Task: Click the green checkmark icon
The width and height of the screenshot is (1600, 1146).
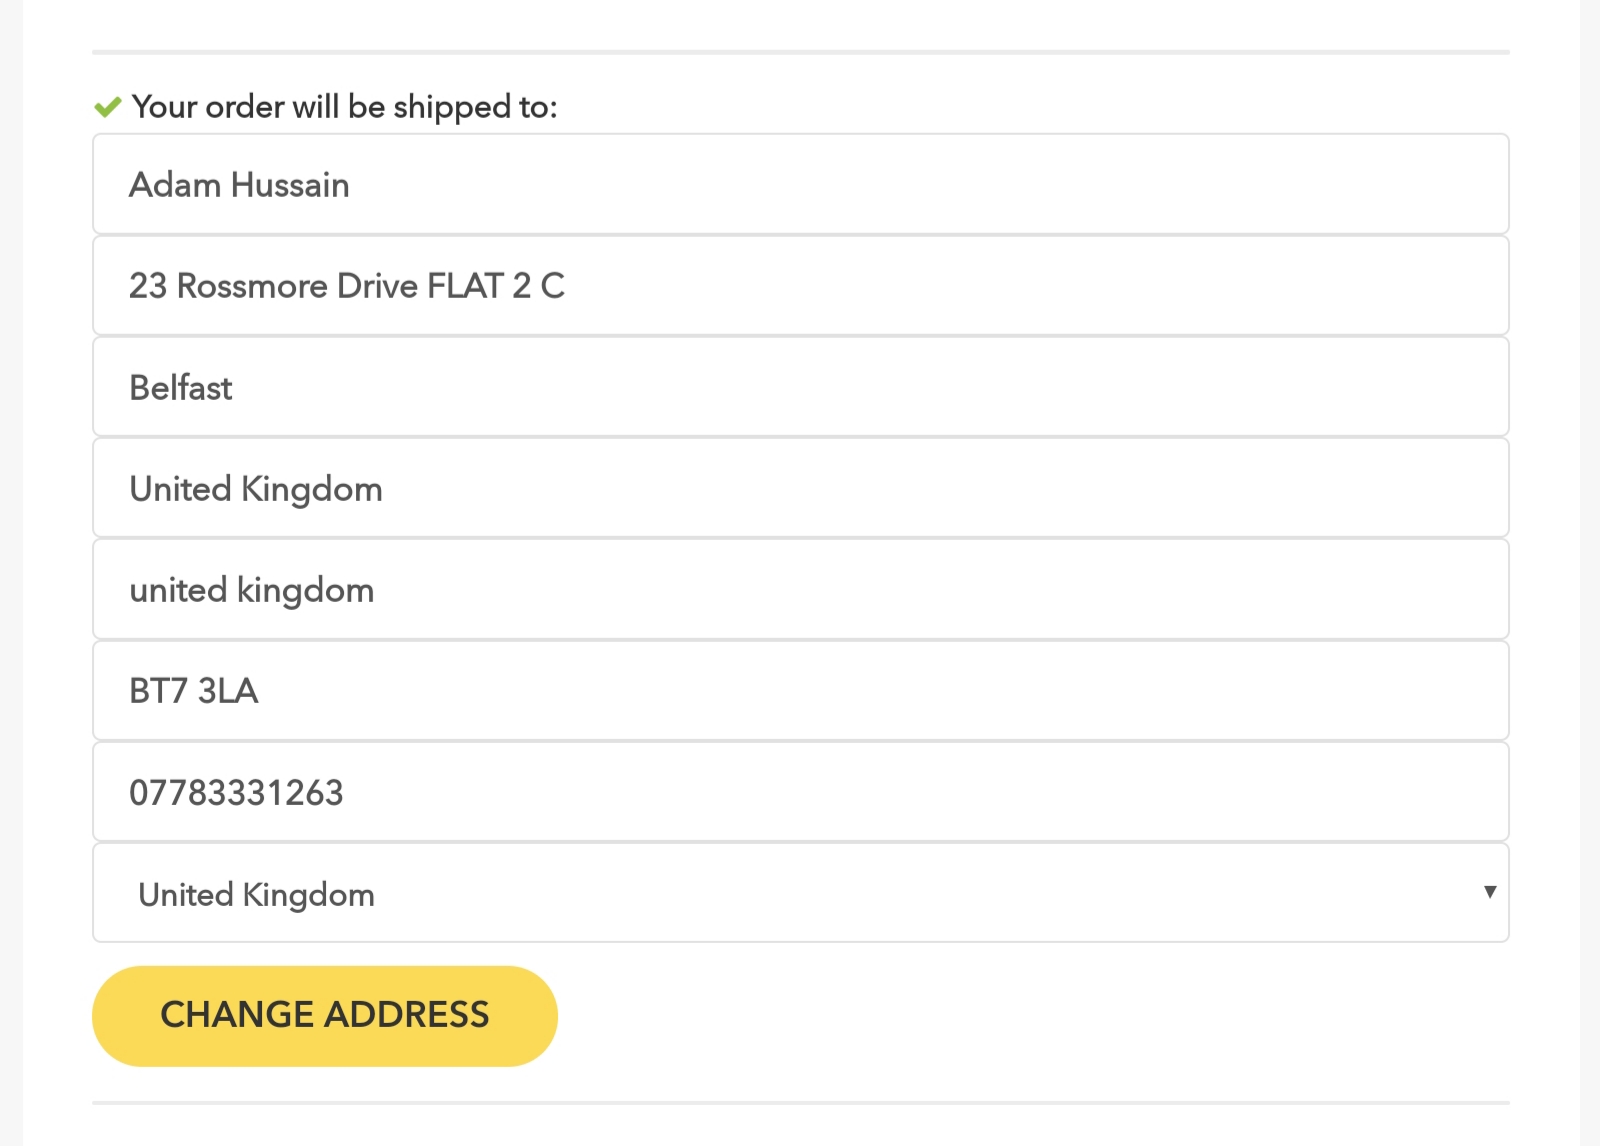Action: (x=107, y=107)
